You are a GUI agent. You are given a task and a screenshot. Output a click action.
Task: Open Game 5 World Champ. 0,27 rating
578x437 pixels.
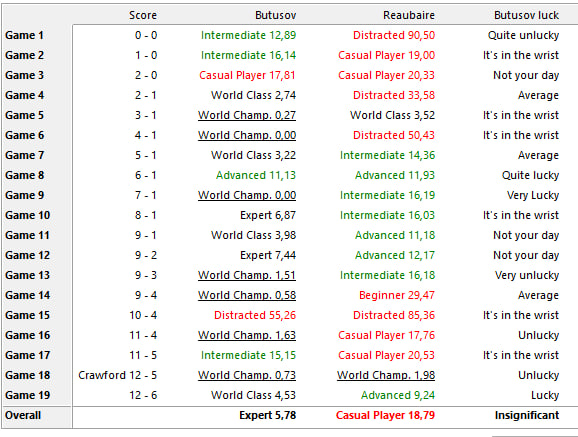click(x=247, y=115)
